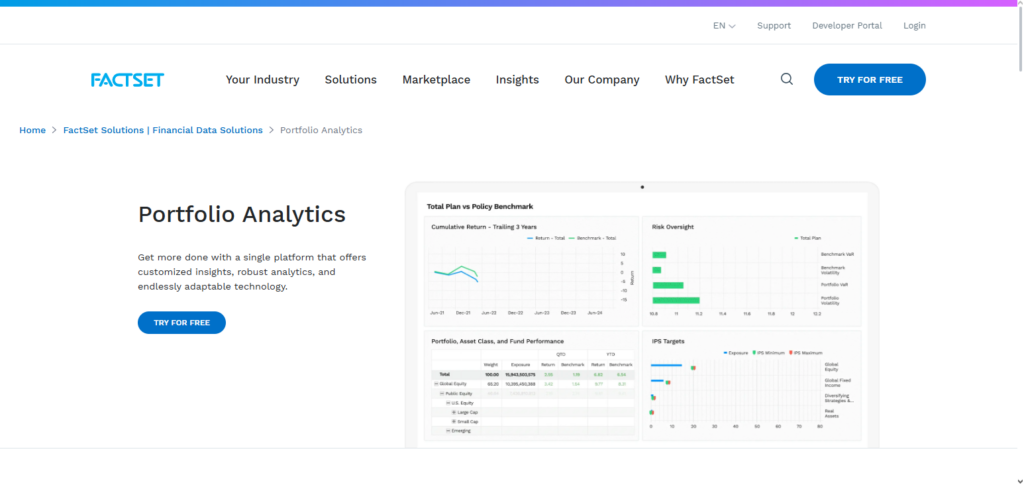The height and width of the screenshot is (485, 1024).
Task: Go to Home breadcrumb
Action: pyautogui.click(x=33, y=130)
